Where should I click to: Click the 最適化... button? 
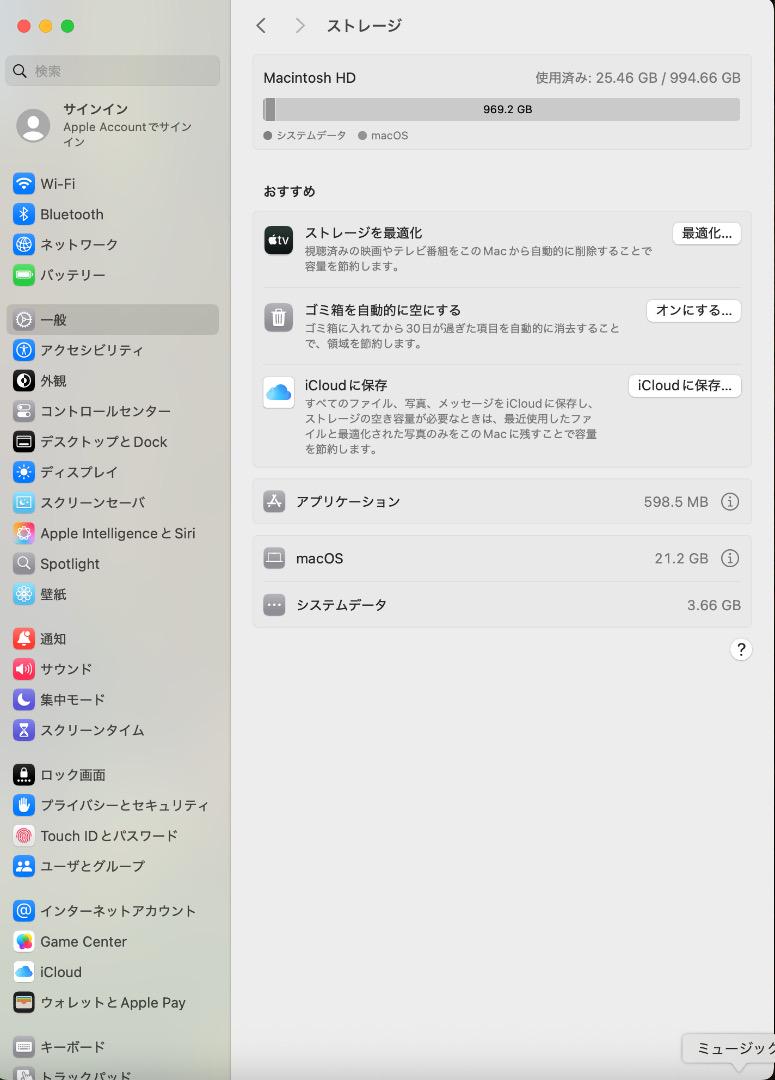coord(707,233)
